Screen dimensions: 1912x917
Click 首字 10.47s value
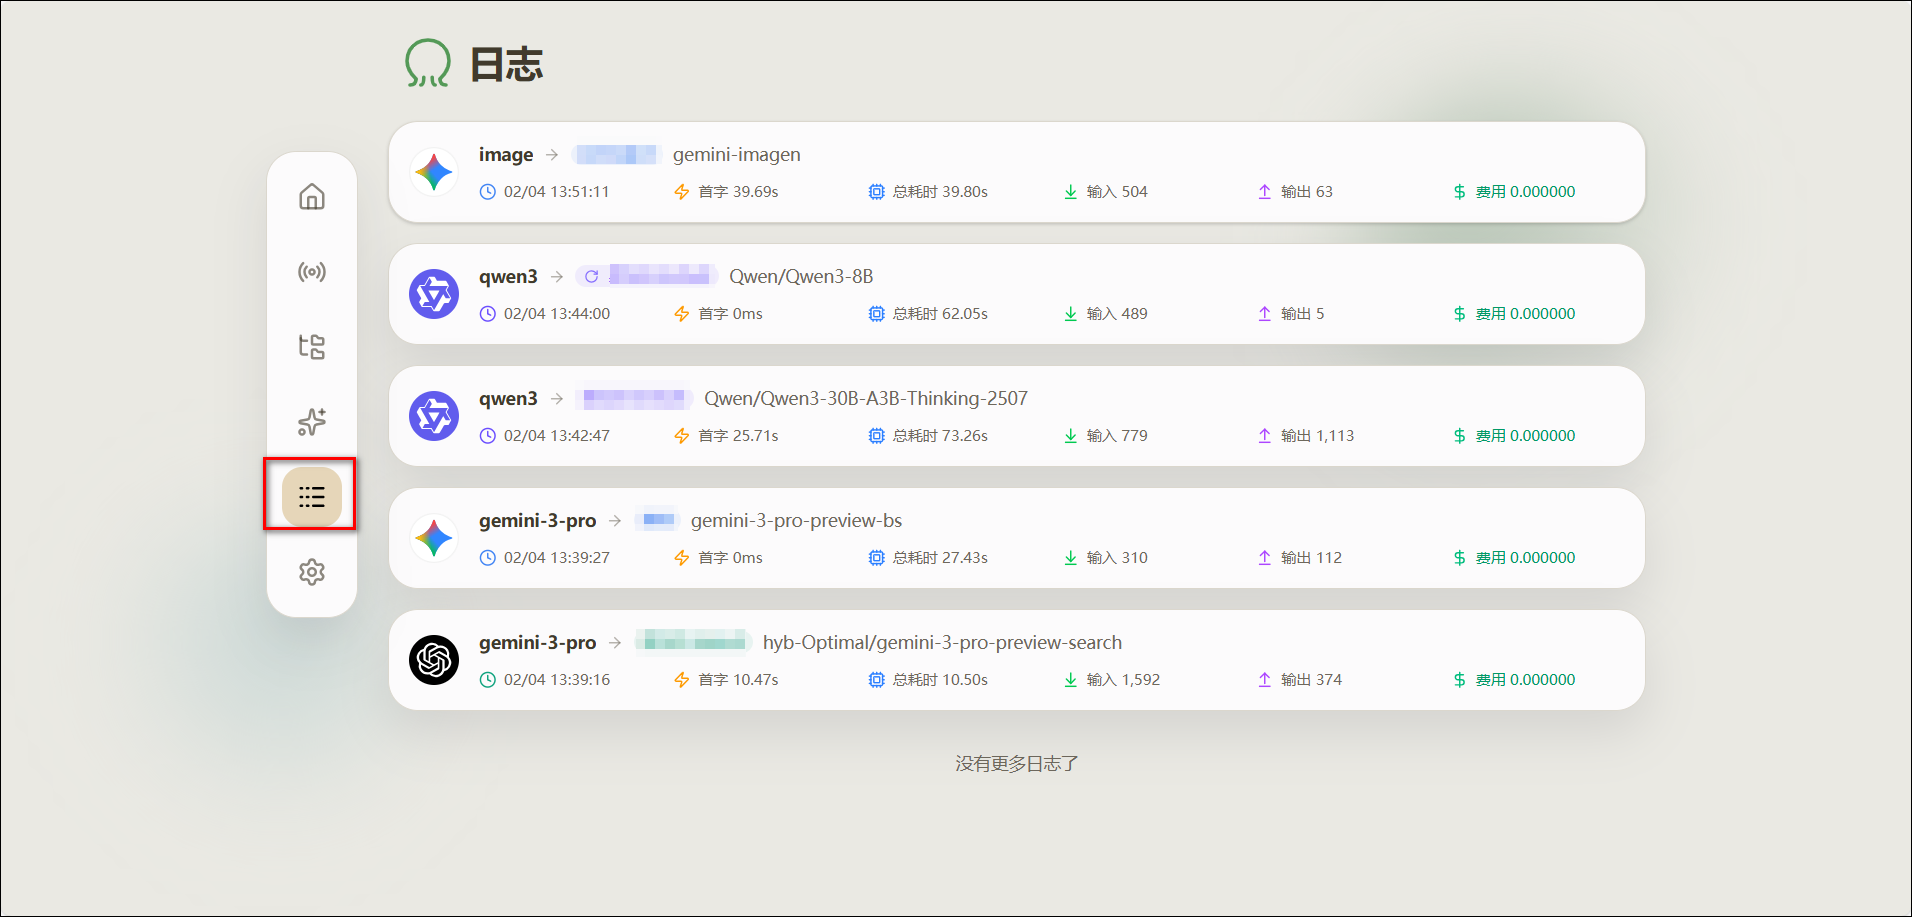738,680
